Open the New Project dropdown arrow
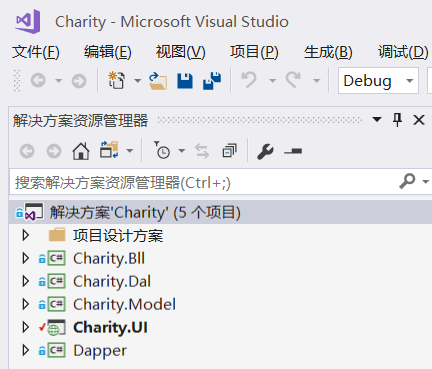432x369 pixels. pos(137,80)
